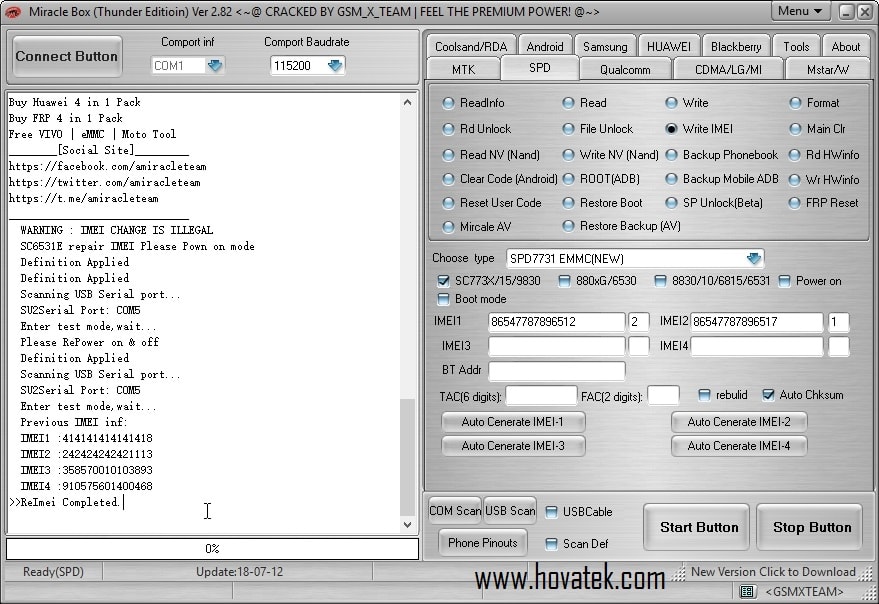Switch to the MTK tab
The width and height of the screenshot is (879, 604).
tap(463, 70)
